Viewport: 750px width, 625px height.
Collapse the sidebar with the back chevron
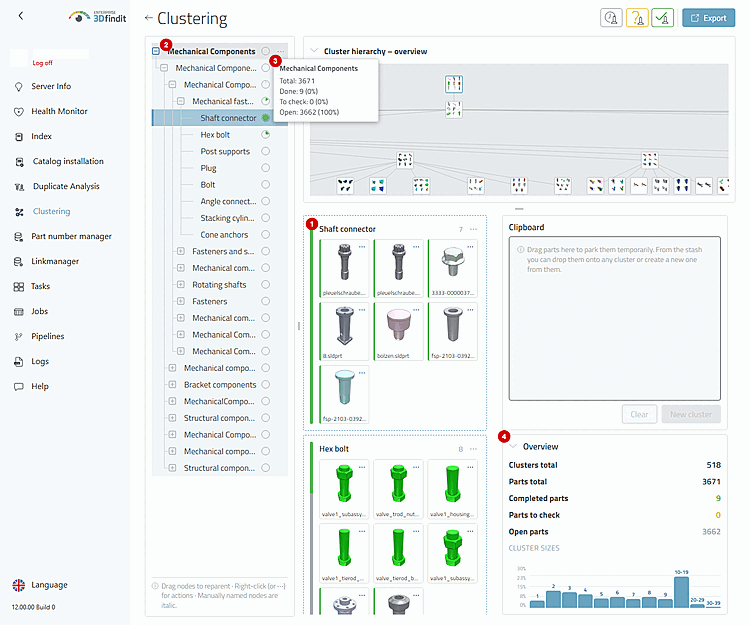21,16
